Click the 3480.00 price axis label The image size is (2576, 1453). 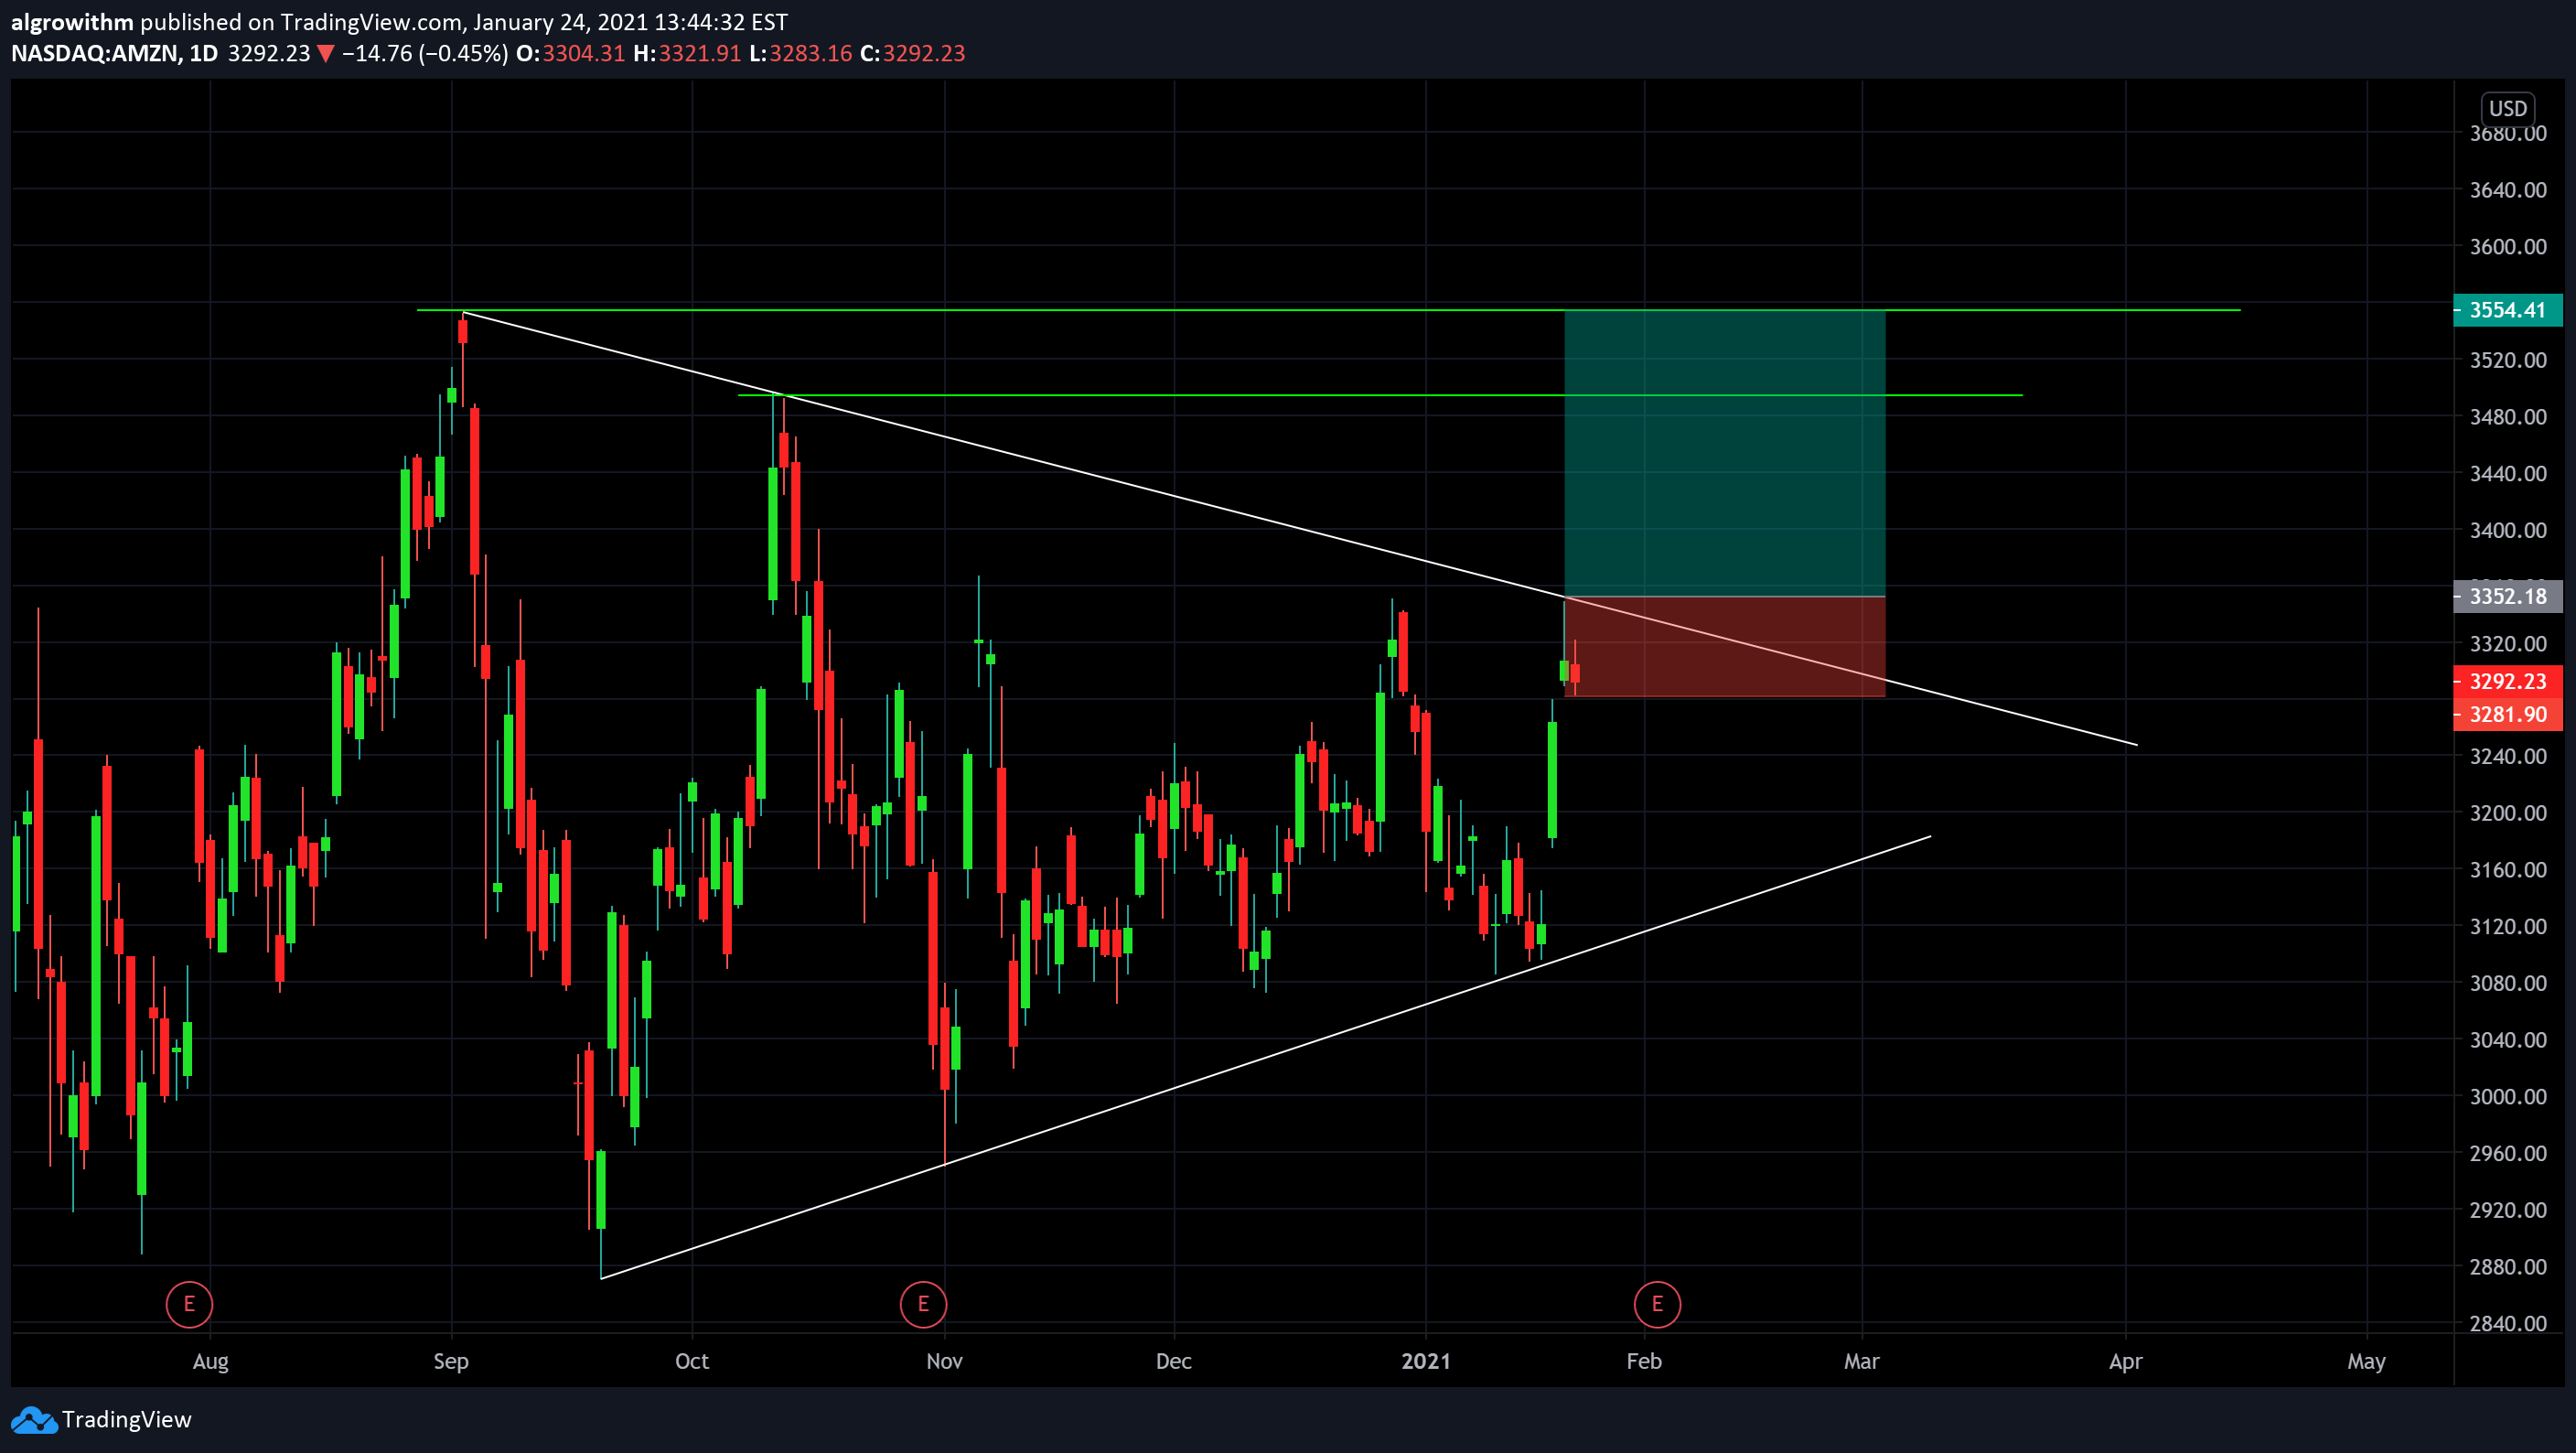tap(2508, 417)
